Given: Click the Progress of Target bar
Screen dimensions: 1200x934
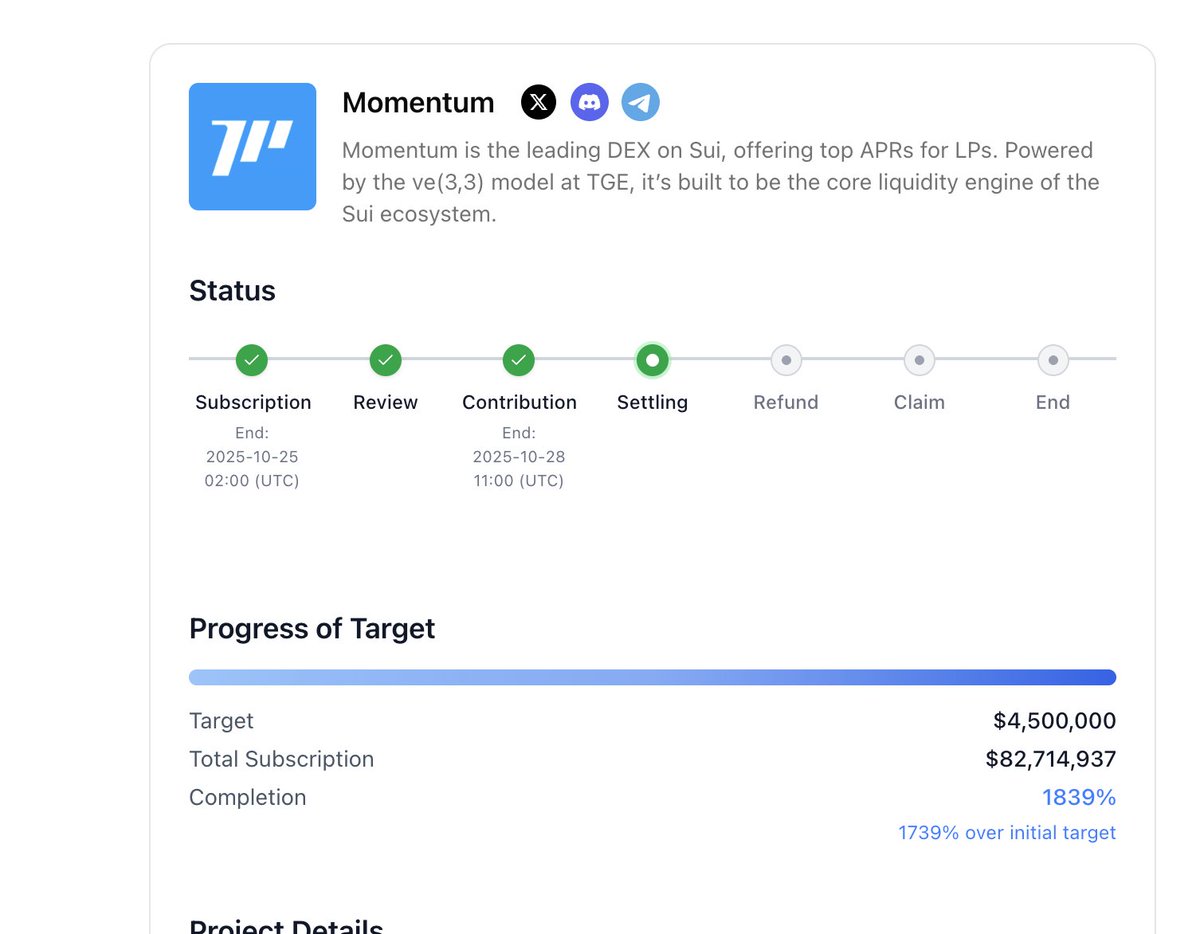Looking at the screenshot, I should pyautogui.click(x=652, y=677).
